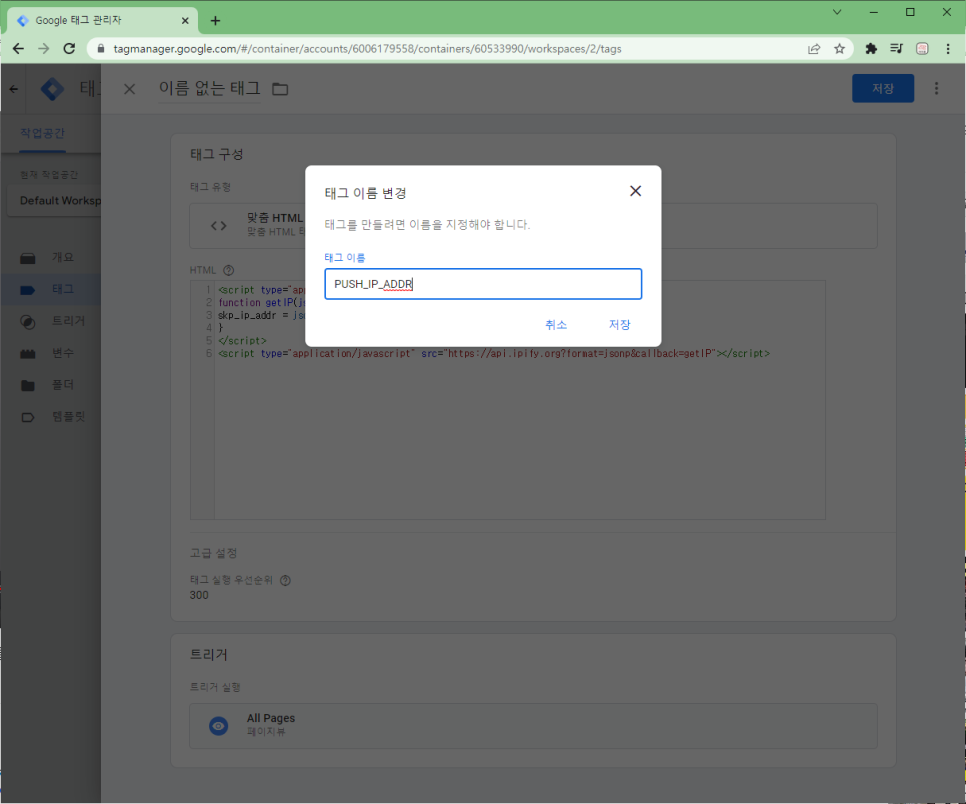Click the help icon beside tag firing priority

point(285,580)
